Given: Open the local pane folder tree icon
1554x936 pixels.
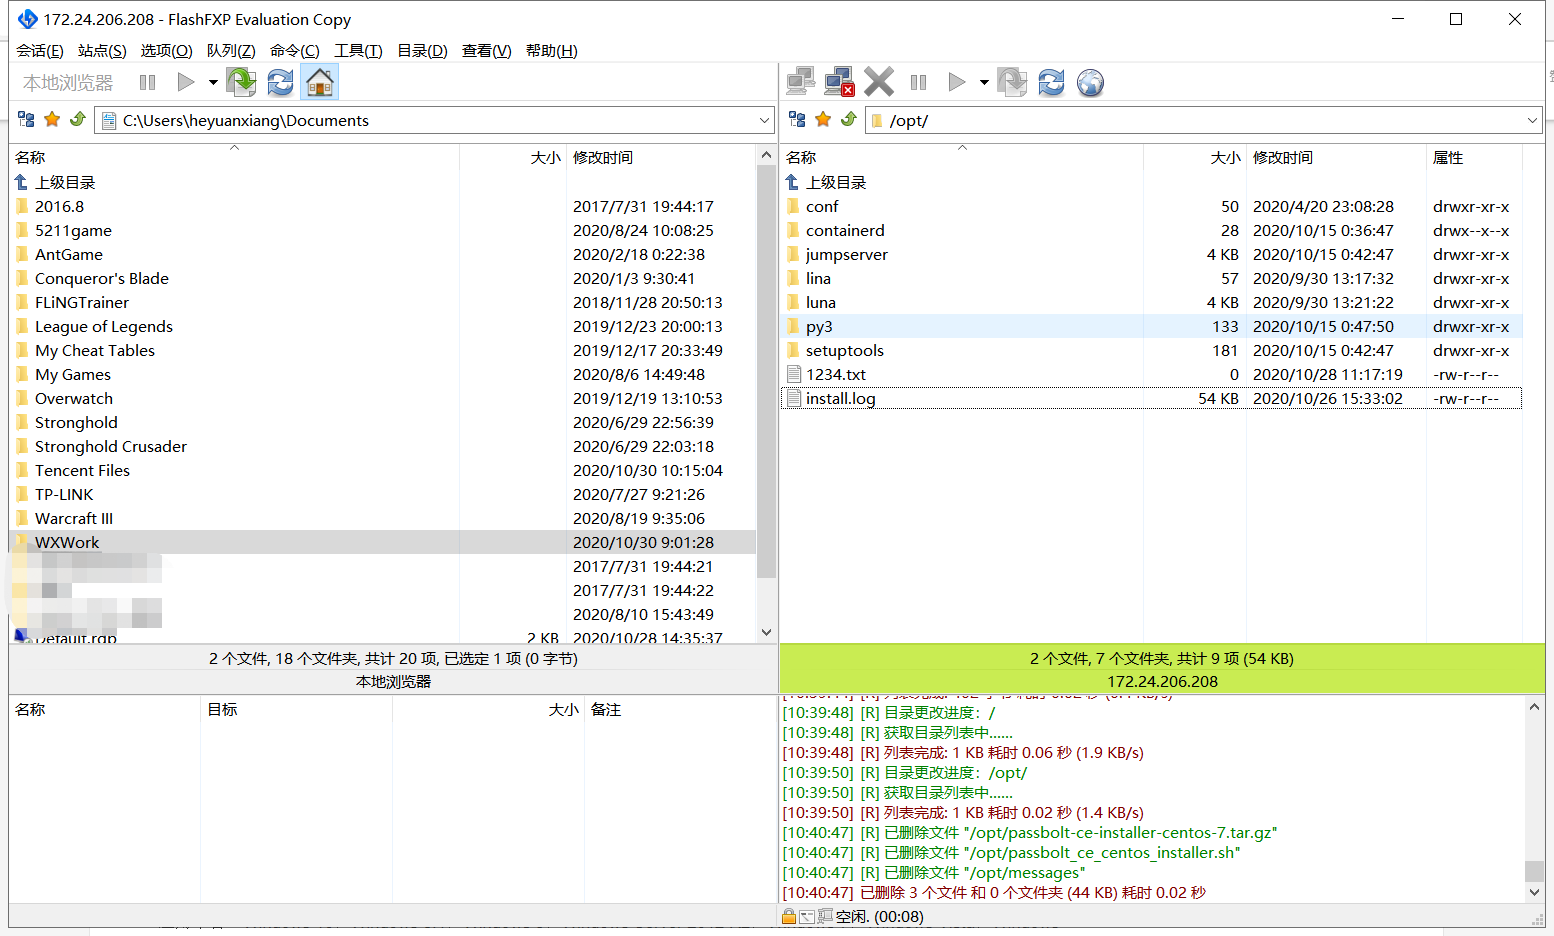Looking at the screenshot, I should click(26, 120).
